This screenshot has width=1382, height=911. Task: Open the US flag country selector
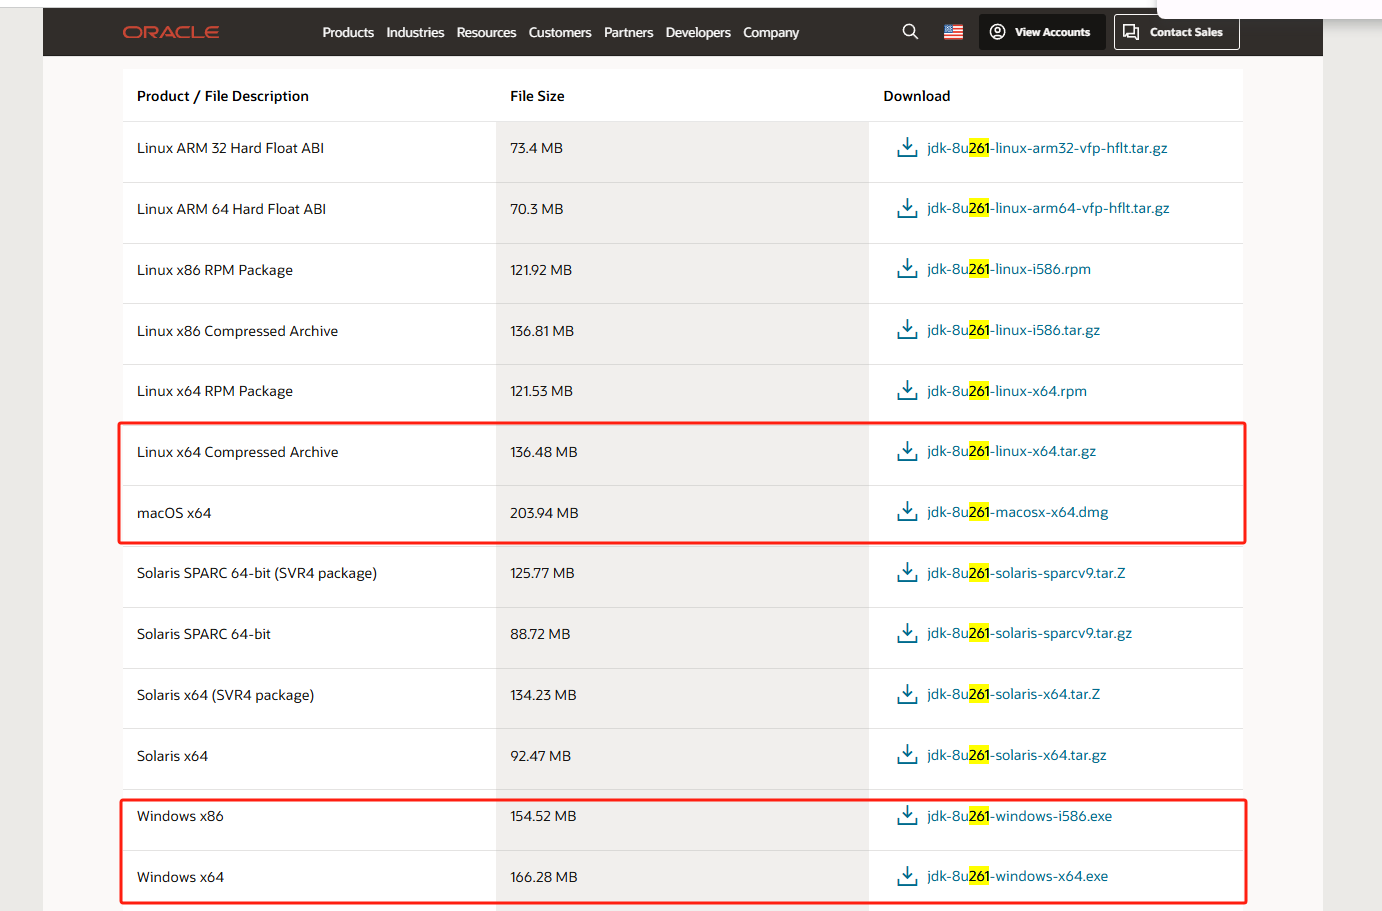point(953,32)
